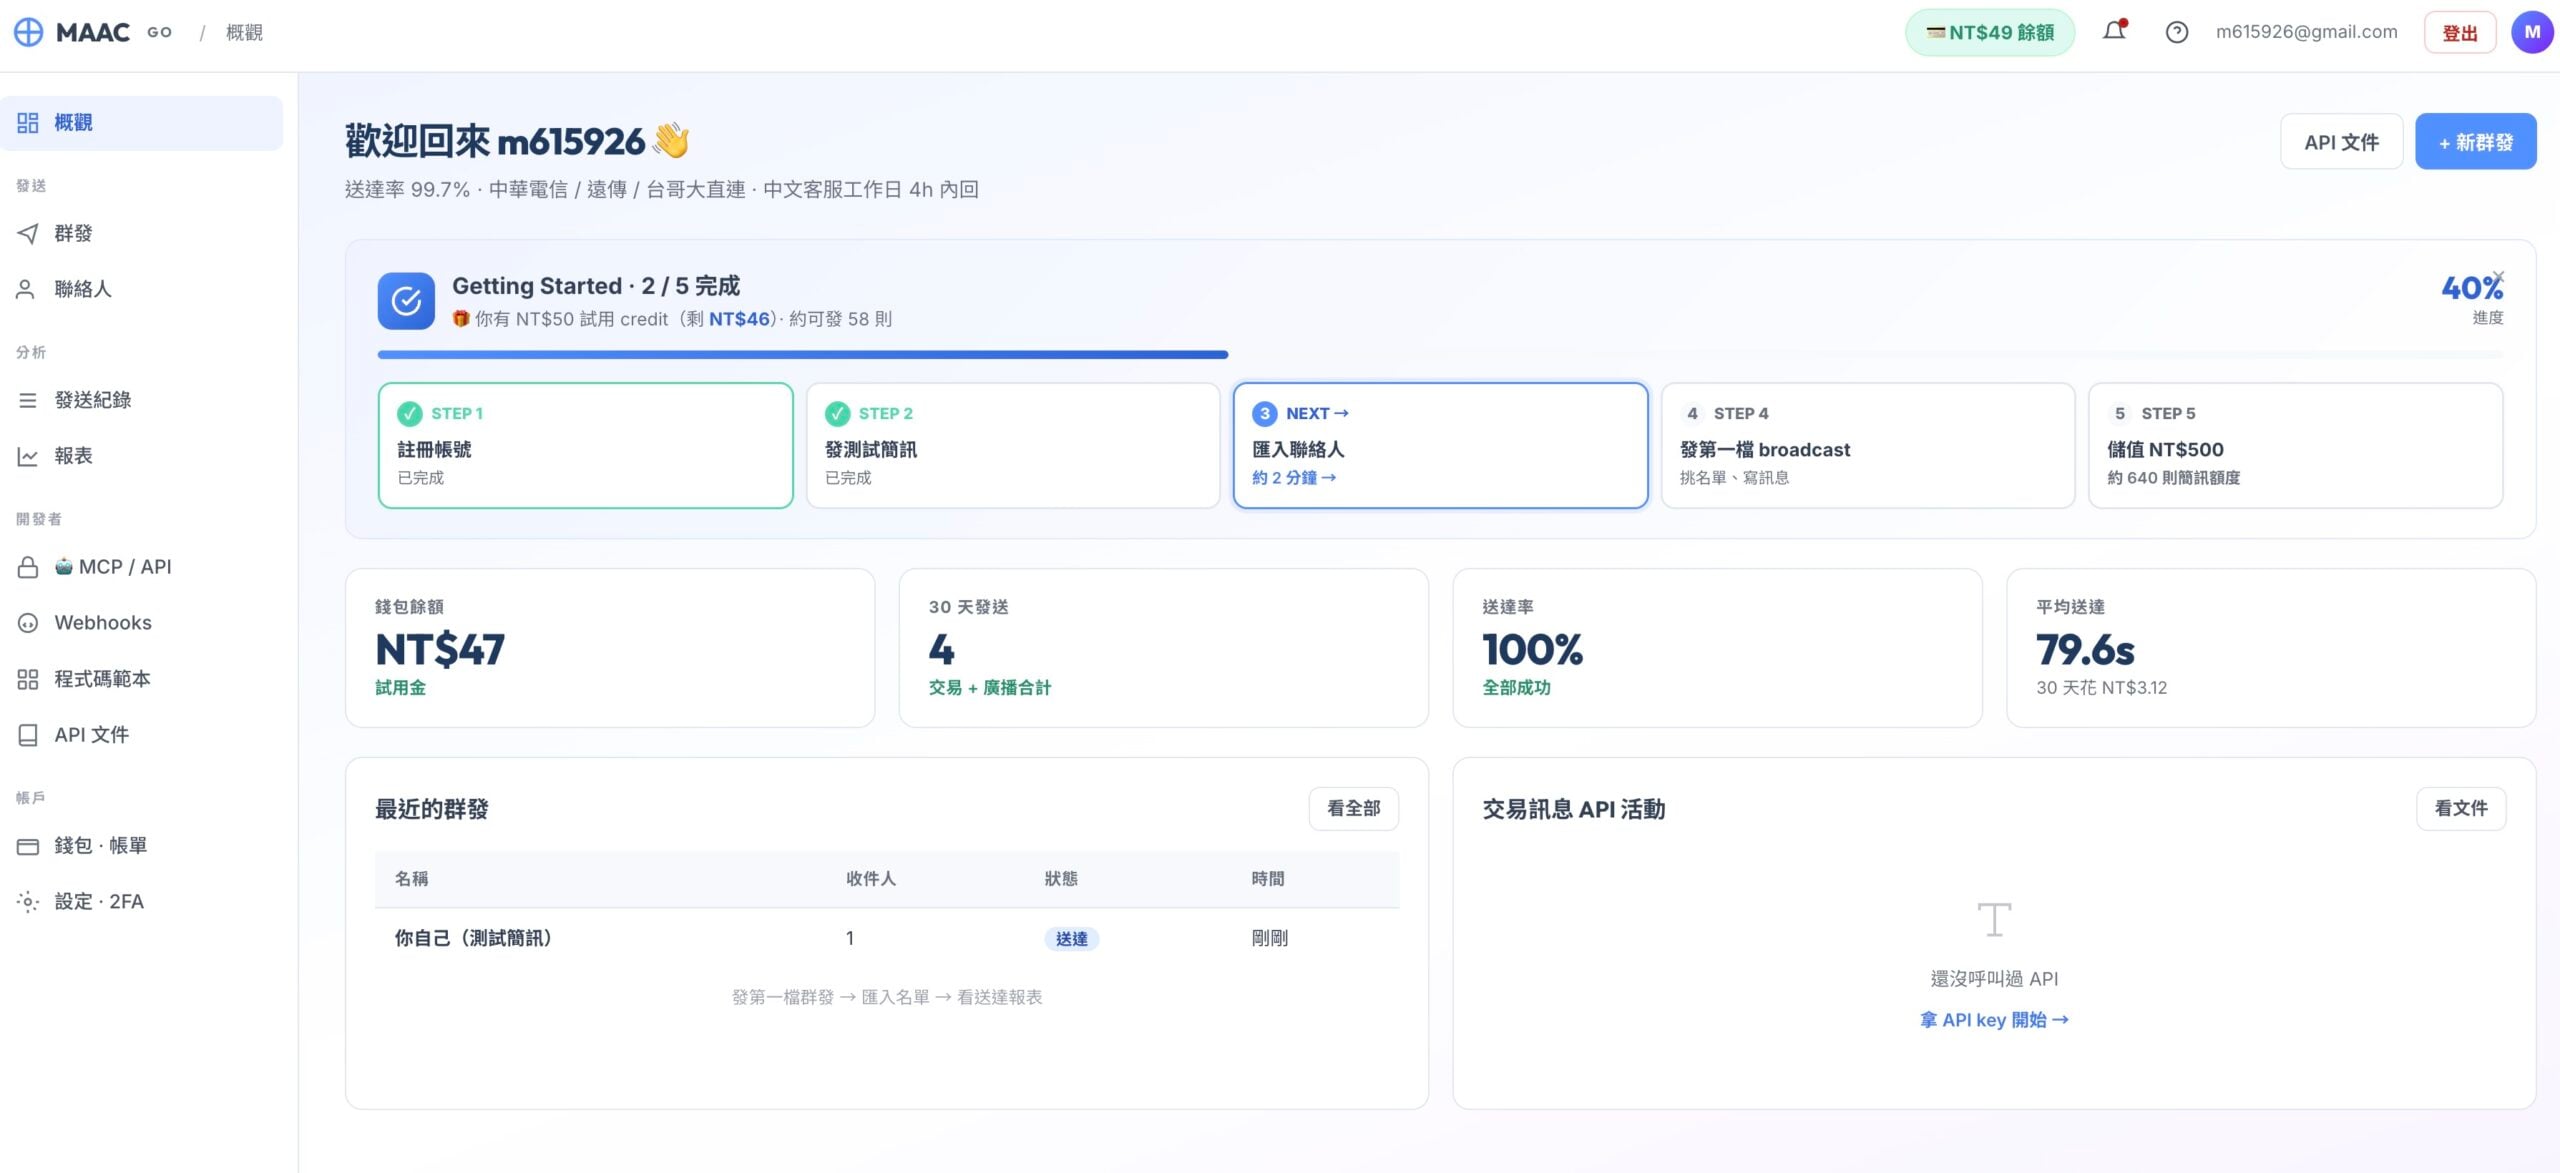Click the 剛剛 time cell
Viewport: 2560px width, 1173px height.
1270,938
